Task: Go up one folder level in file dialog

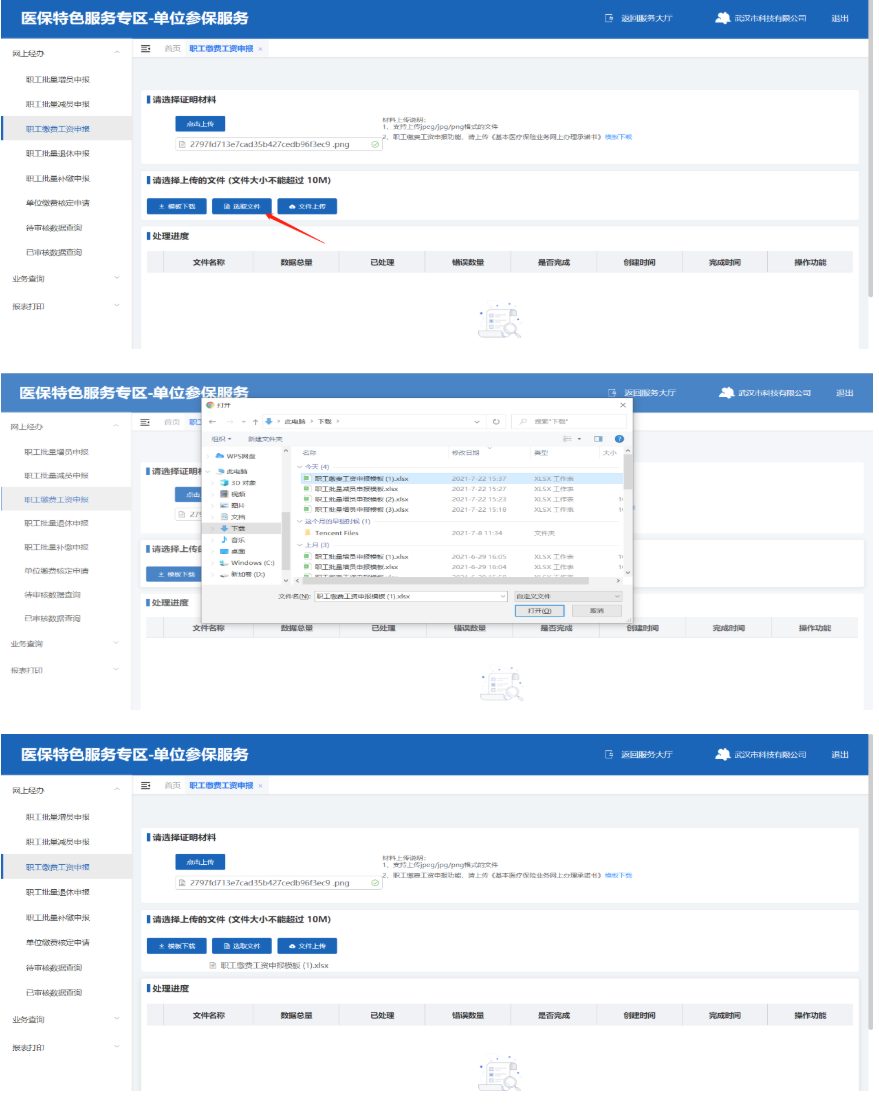Action: coord(256,422)
